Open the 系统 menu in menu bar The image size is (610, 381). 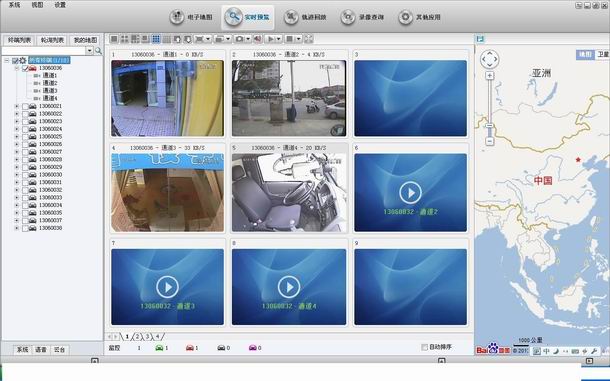click(x=14, y=5)
